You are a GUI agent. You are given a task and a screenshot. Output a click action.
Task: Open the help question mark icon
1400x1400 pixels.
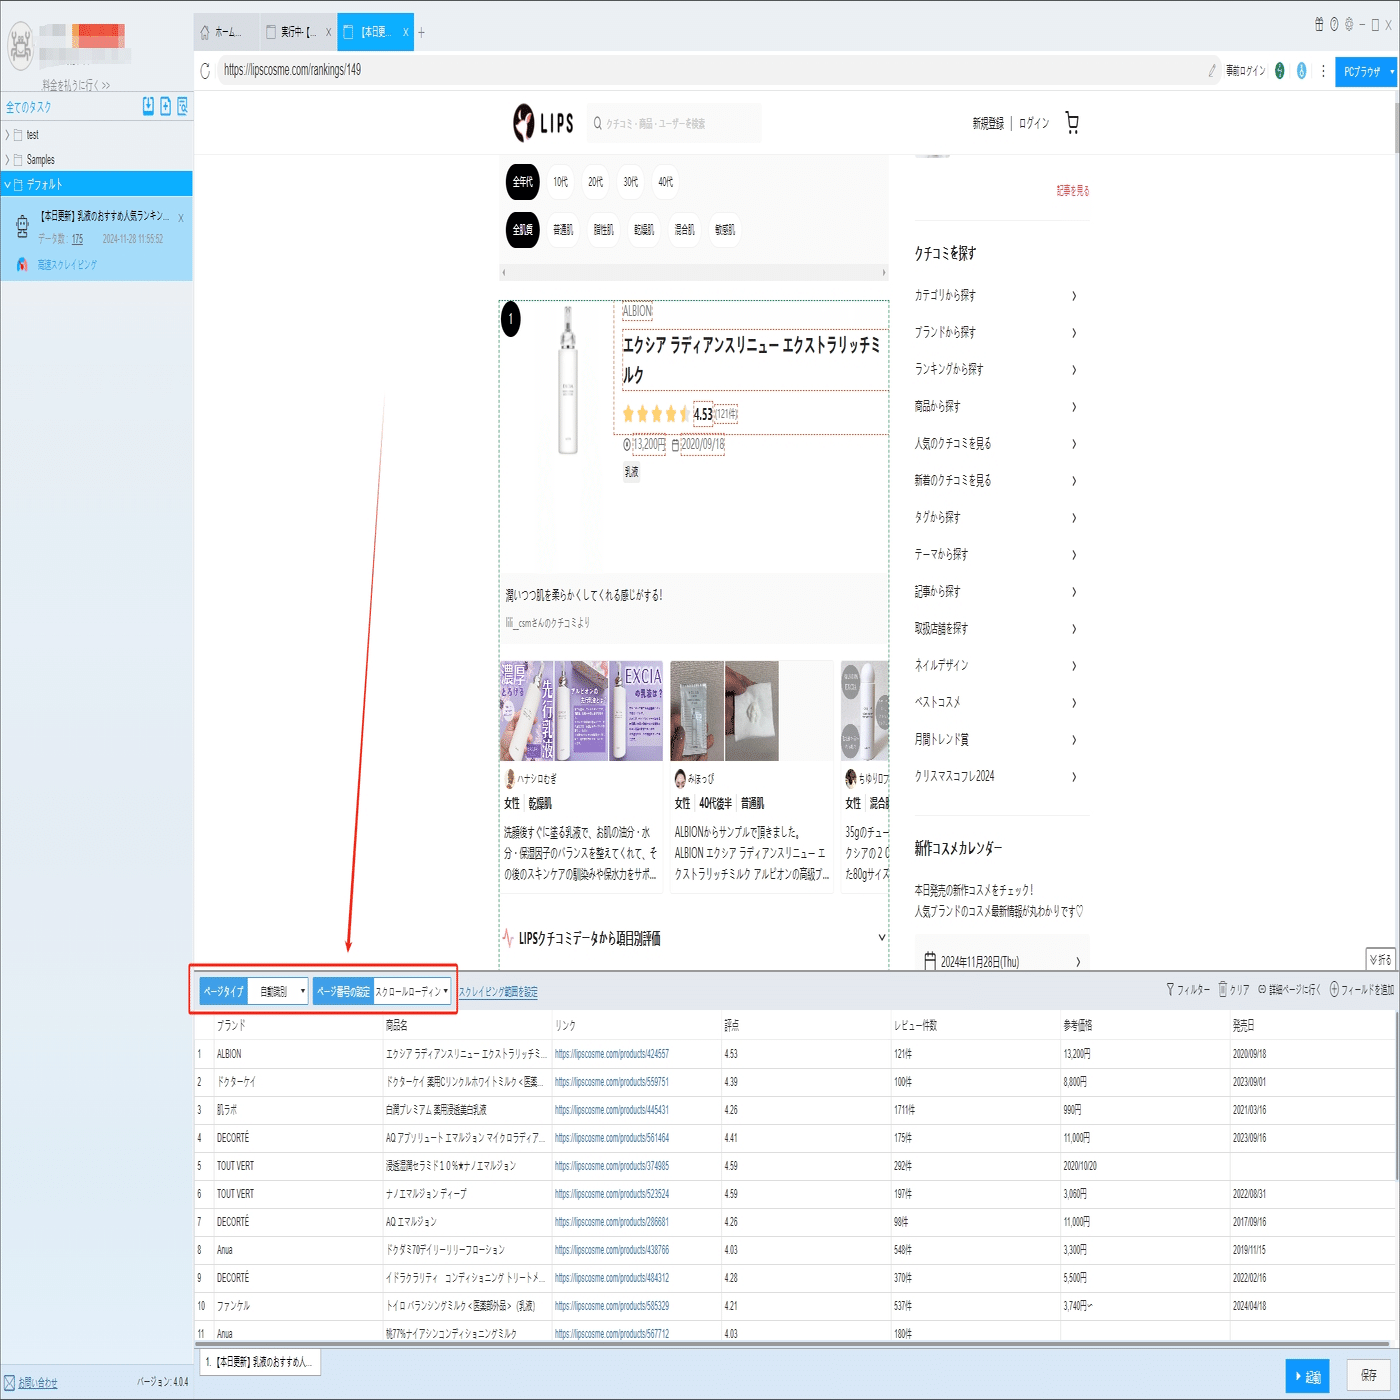(1334, 24)
